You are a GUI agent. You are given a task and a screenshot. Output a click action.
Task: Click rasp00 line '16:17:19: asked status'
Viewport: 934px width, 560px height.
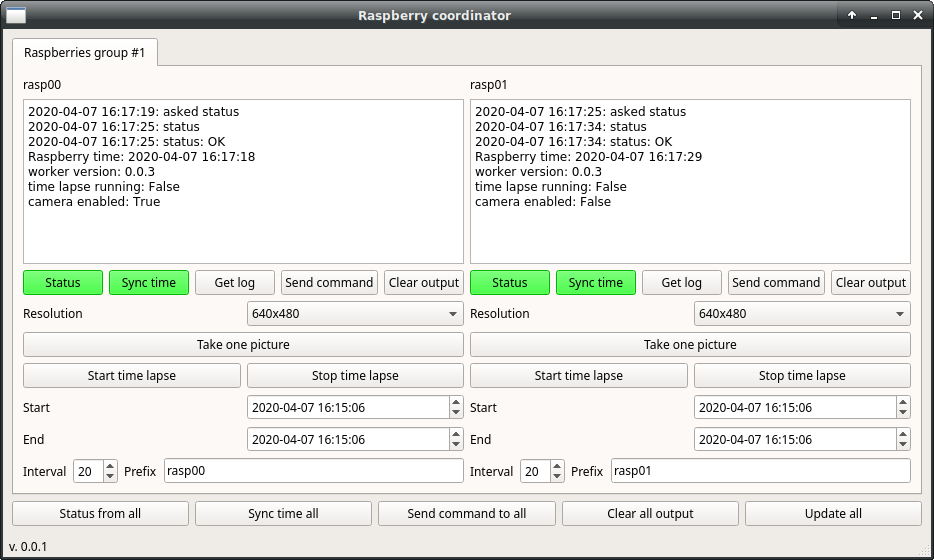pos(170,112)
